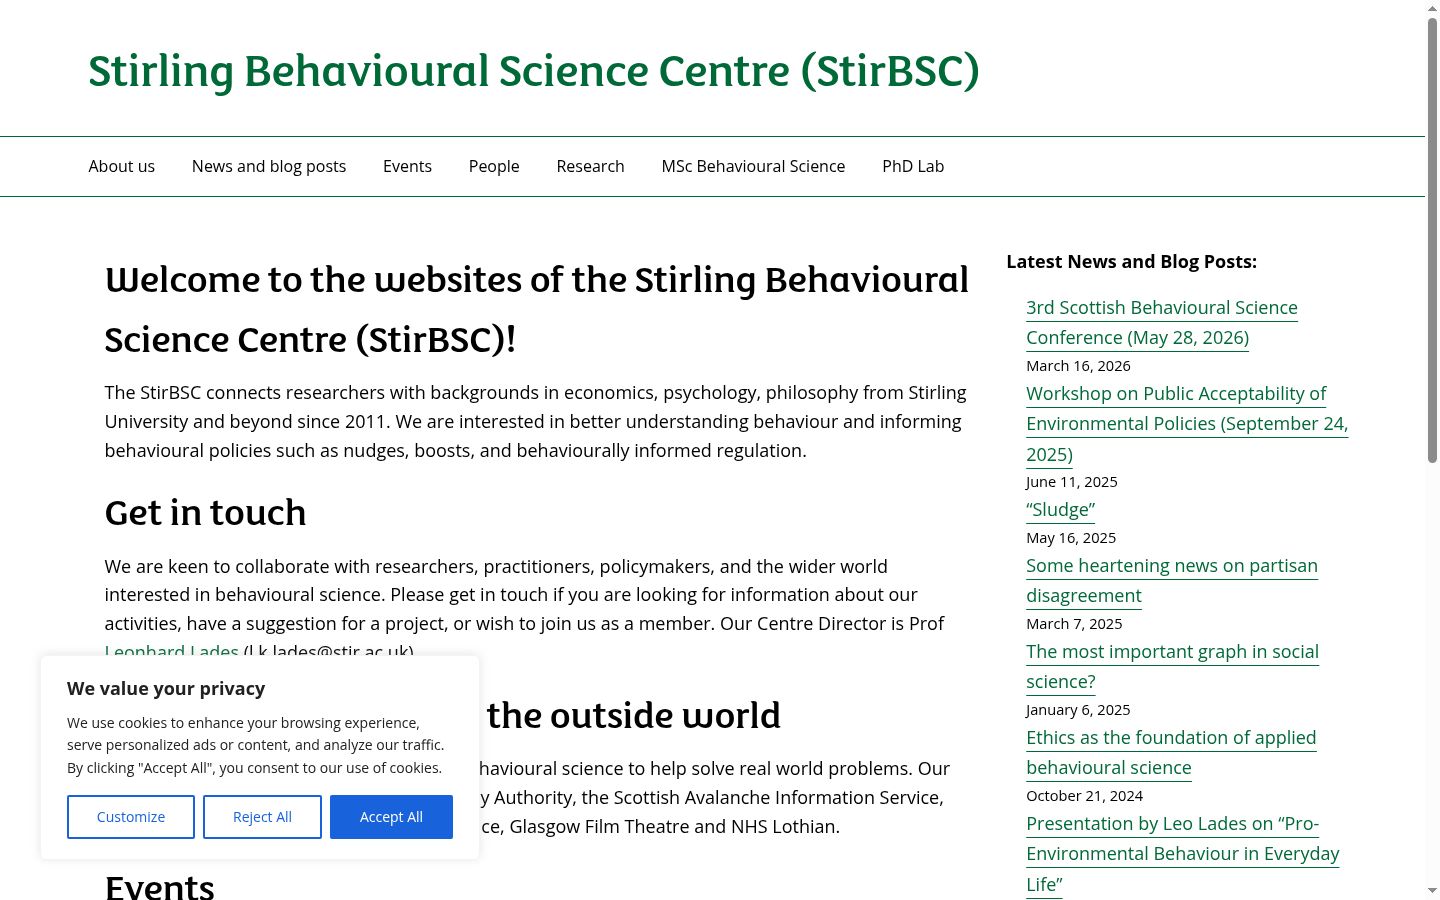Open the About us menu item
Viewport: 1440px width, 900px height.
point(121,166)
